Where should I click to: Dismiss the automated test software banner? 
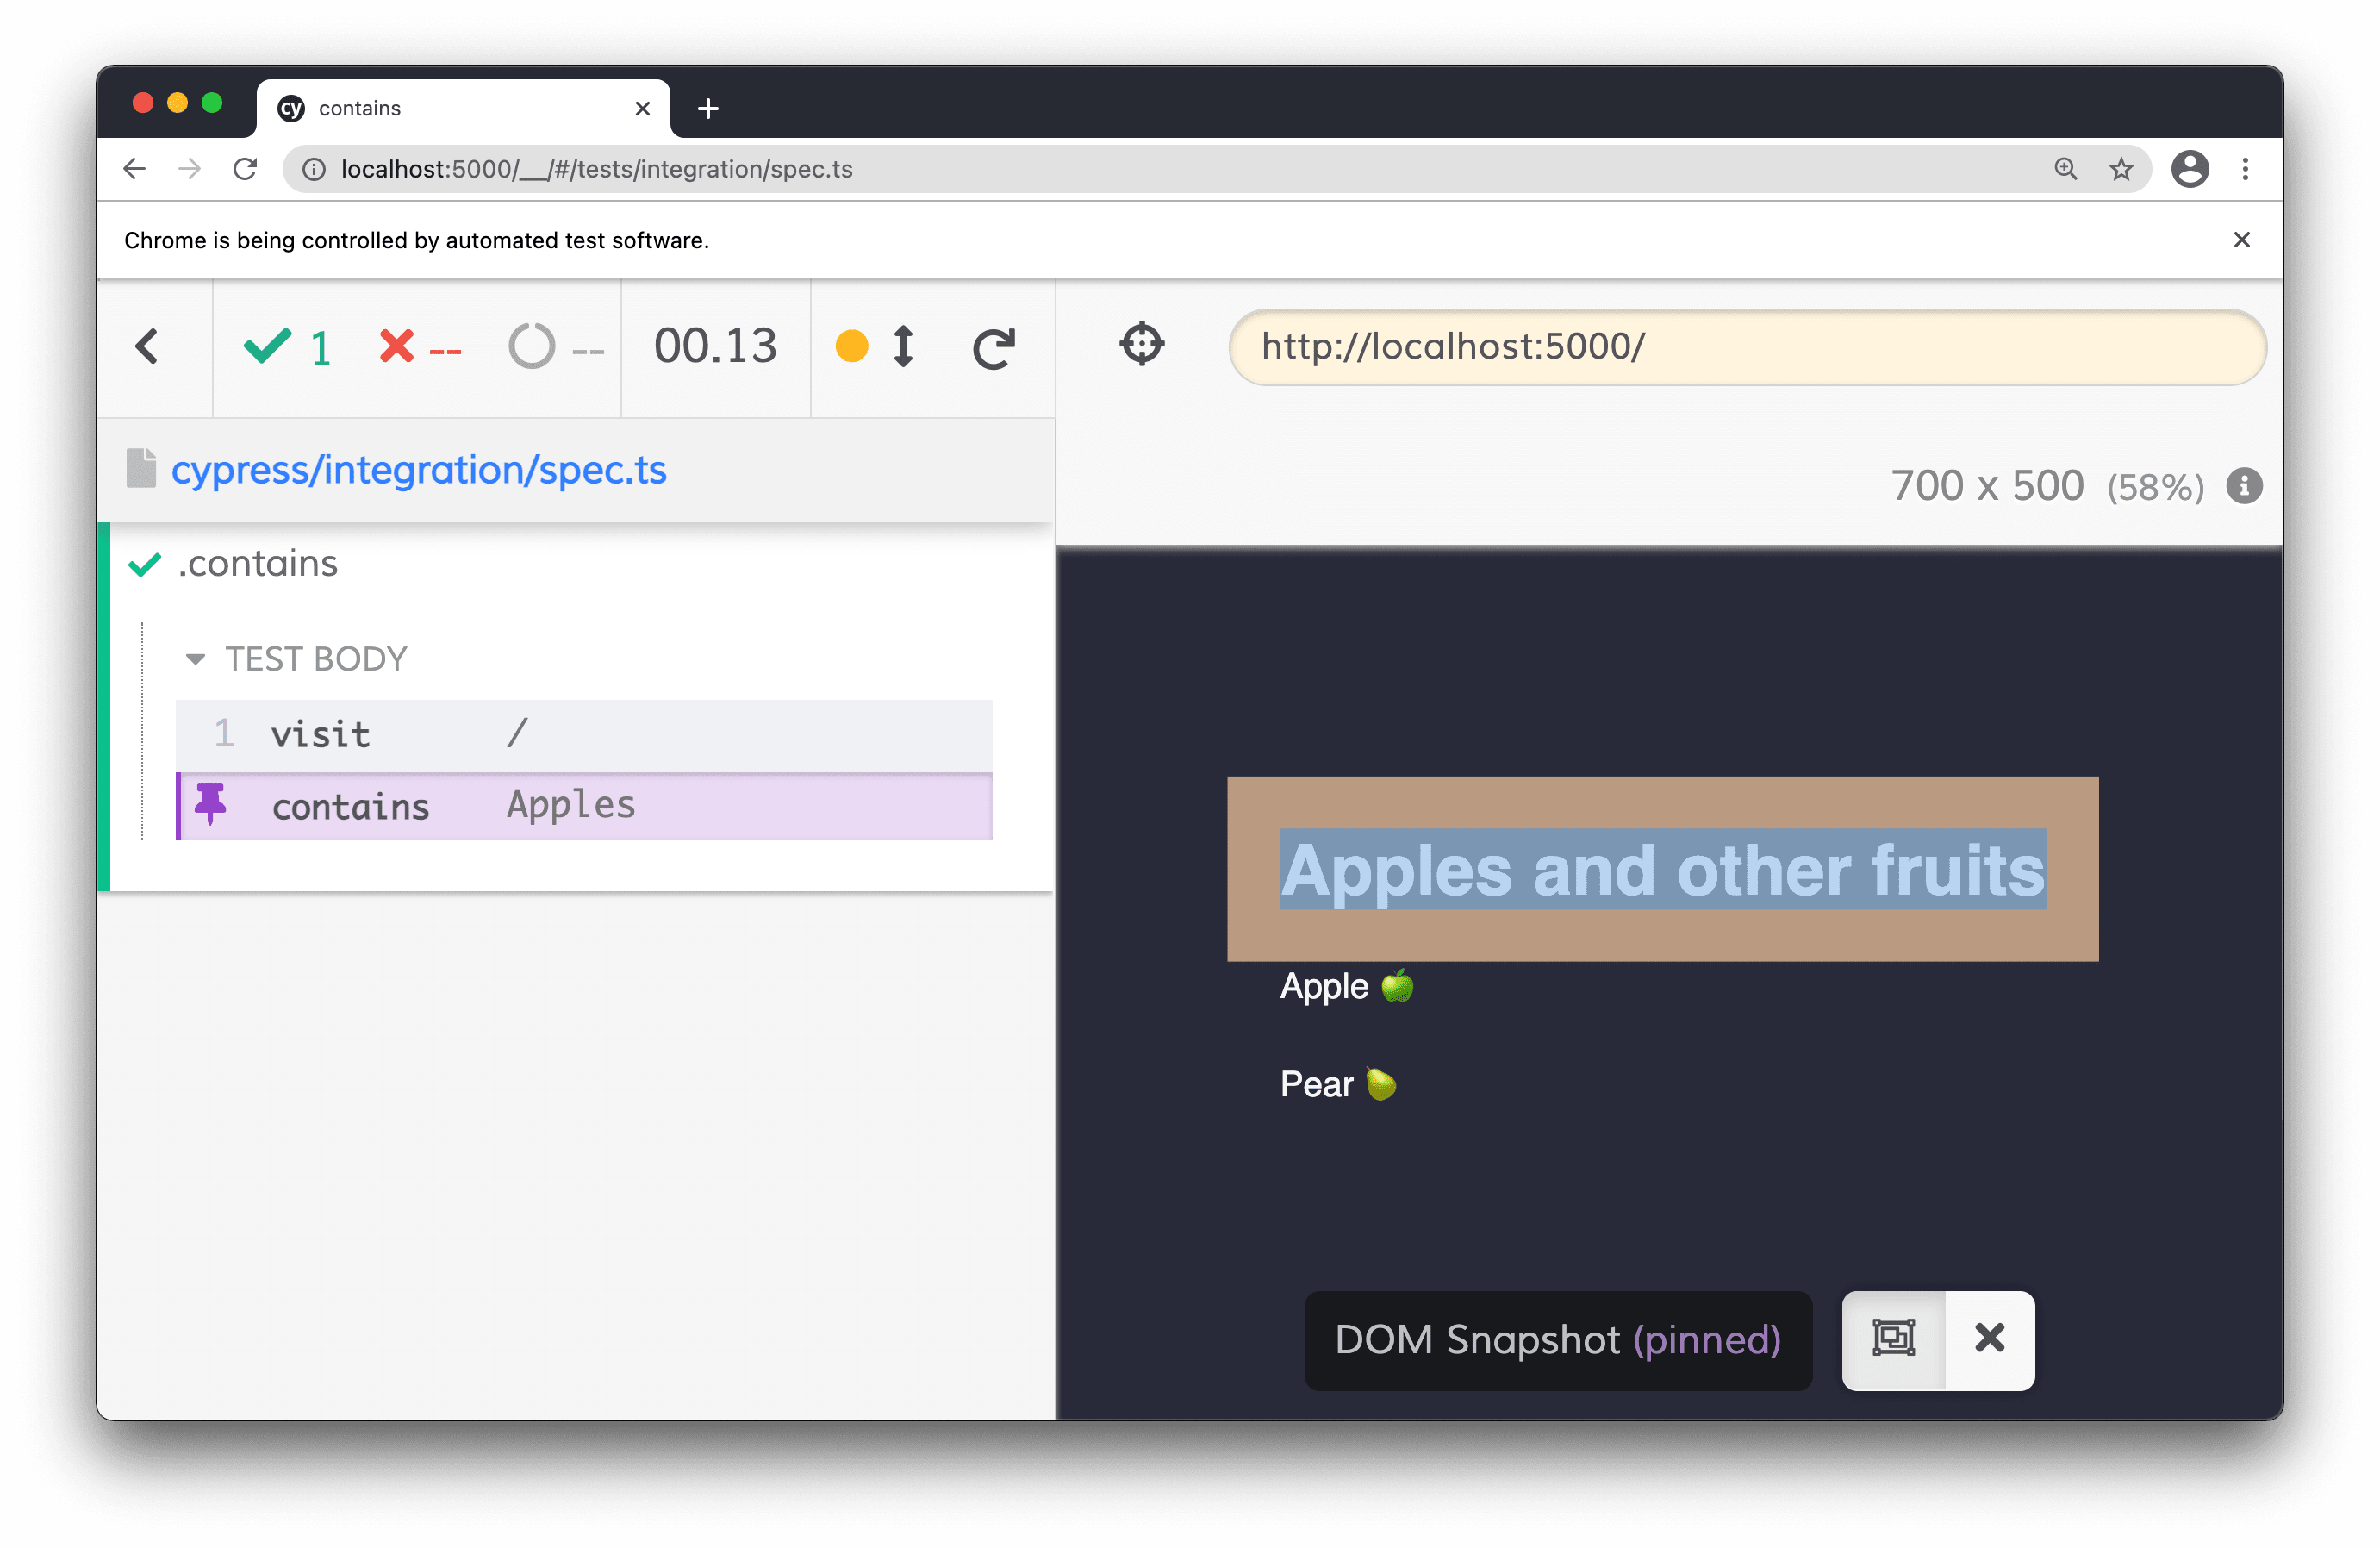point(2241,240)
